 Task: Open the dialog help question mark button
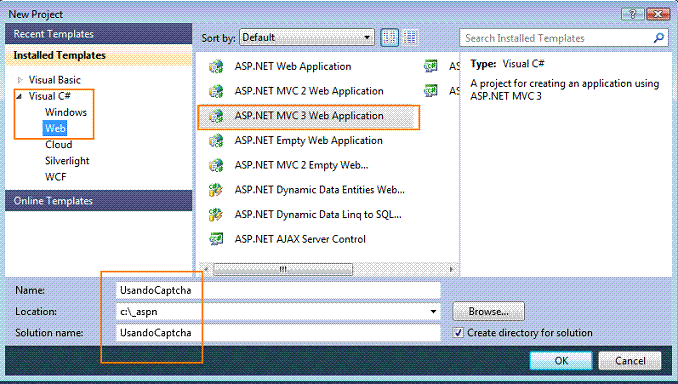coord(633,14)
